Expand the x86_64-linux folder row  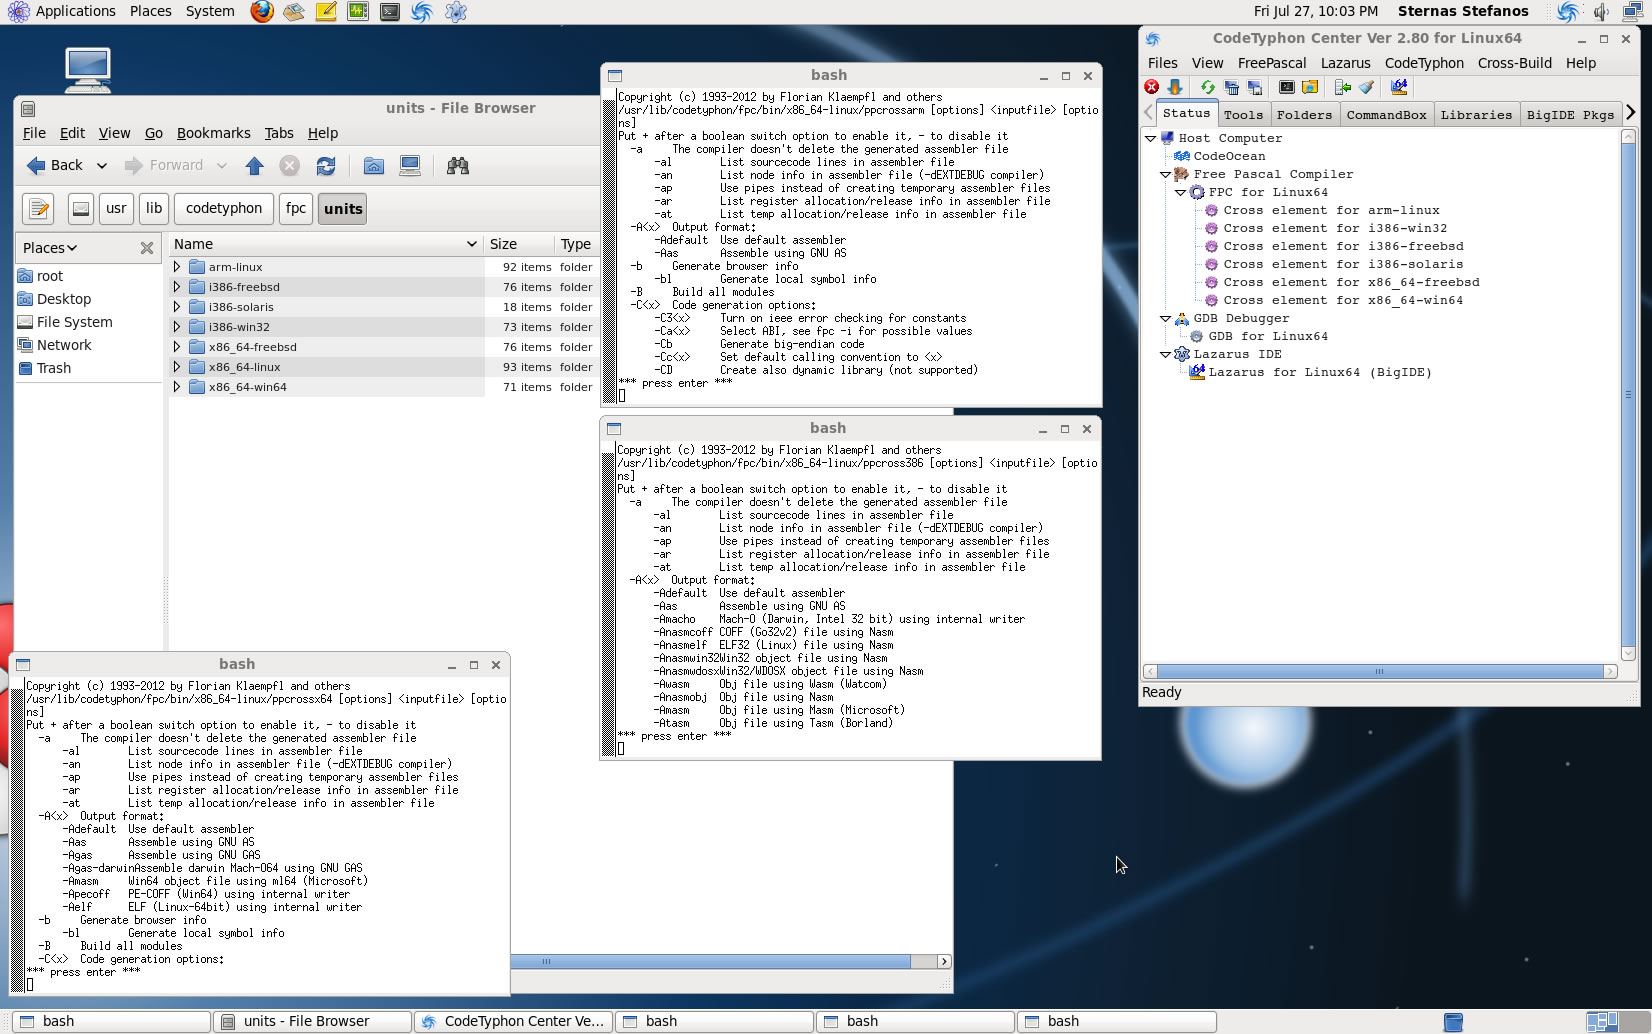tap(177, 367)
